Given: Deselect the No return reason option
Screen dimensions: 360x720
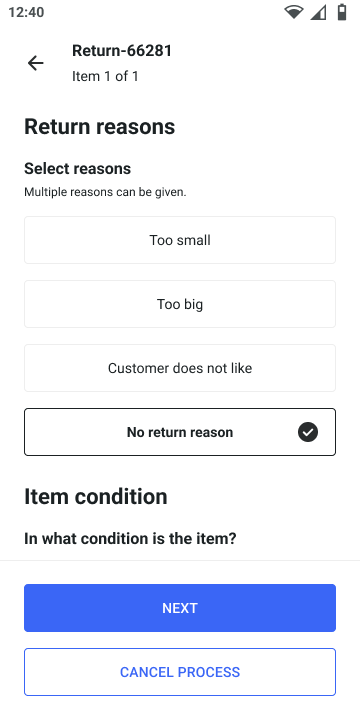Looking at the screenshot, I should (180, 432).
